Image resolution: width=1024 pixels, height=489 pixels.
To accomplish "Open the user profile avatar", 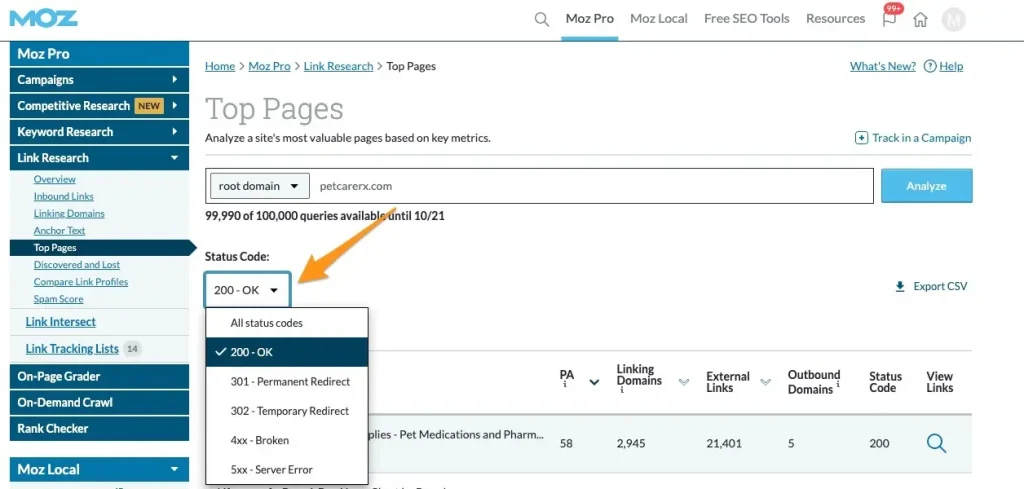I will 954,19.
